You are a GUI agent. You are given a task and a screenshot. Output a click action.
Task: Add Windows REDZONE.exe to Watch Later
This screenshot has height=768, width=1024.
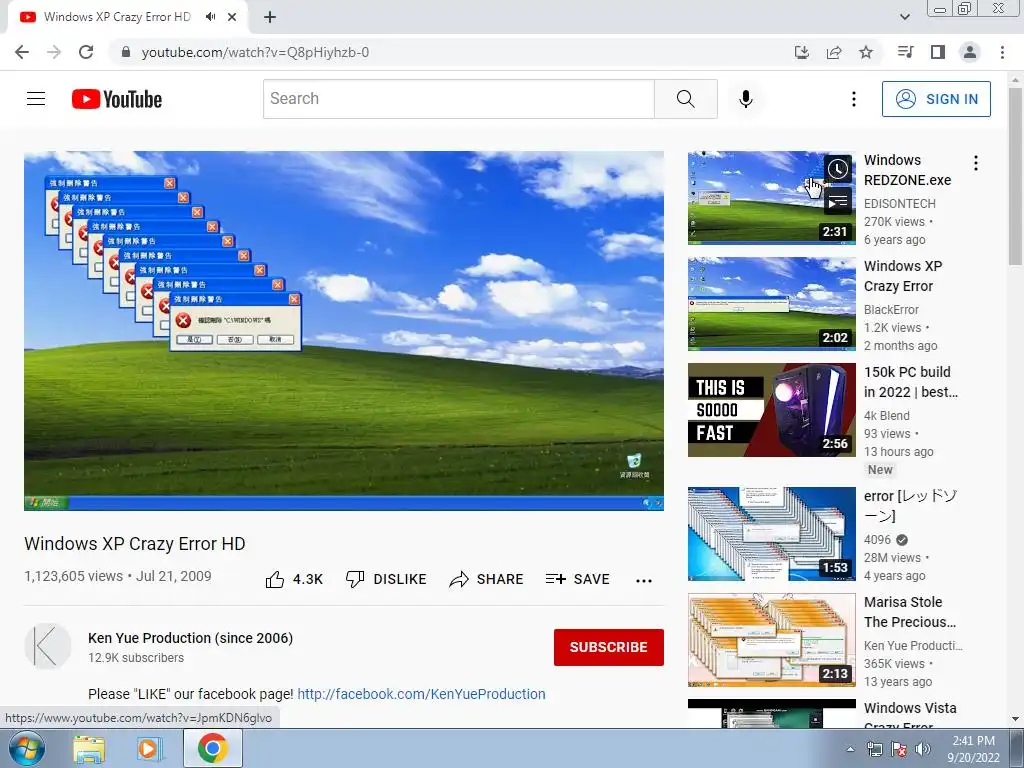tap(838, 169)
